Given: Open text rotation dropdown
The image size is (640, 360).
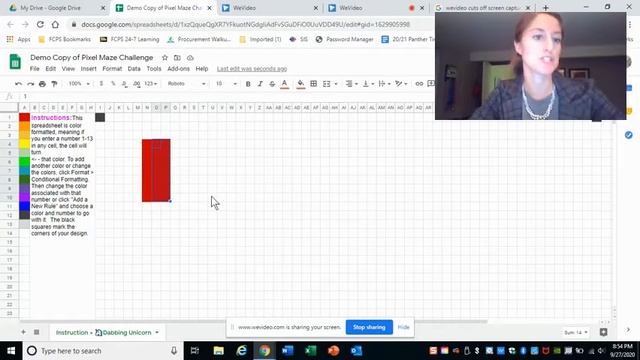Looking at the screenshot, I should (x=401, y=84).
